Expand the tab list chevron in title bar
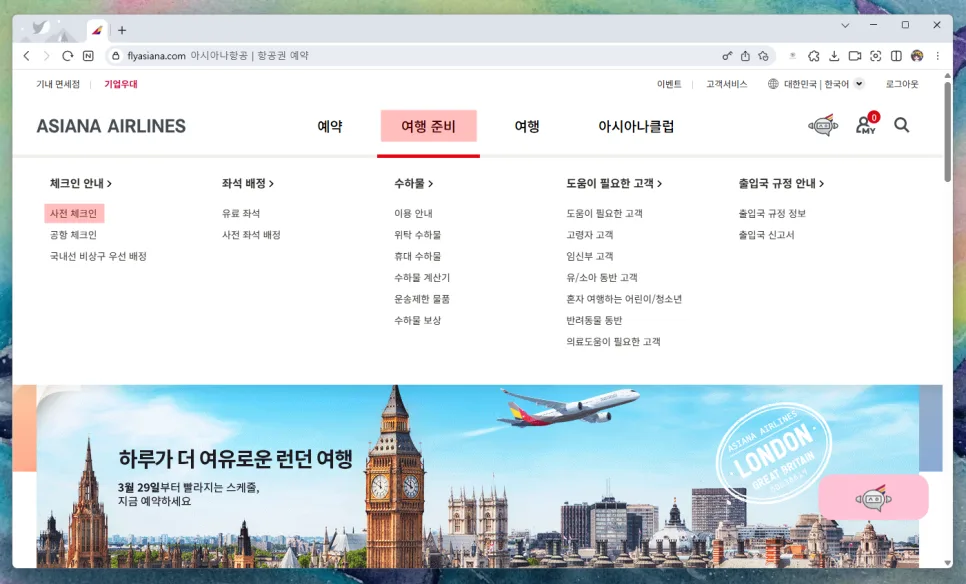Image resolution: width=966 pixels, height=584 pixels. pos(845,25)
